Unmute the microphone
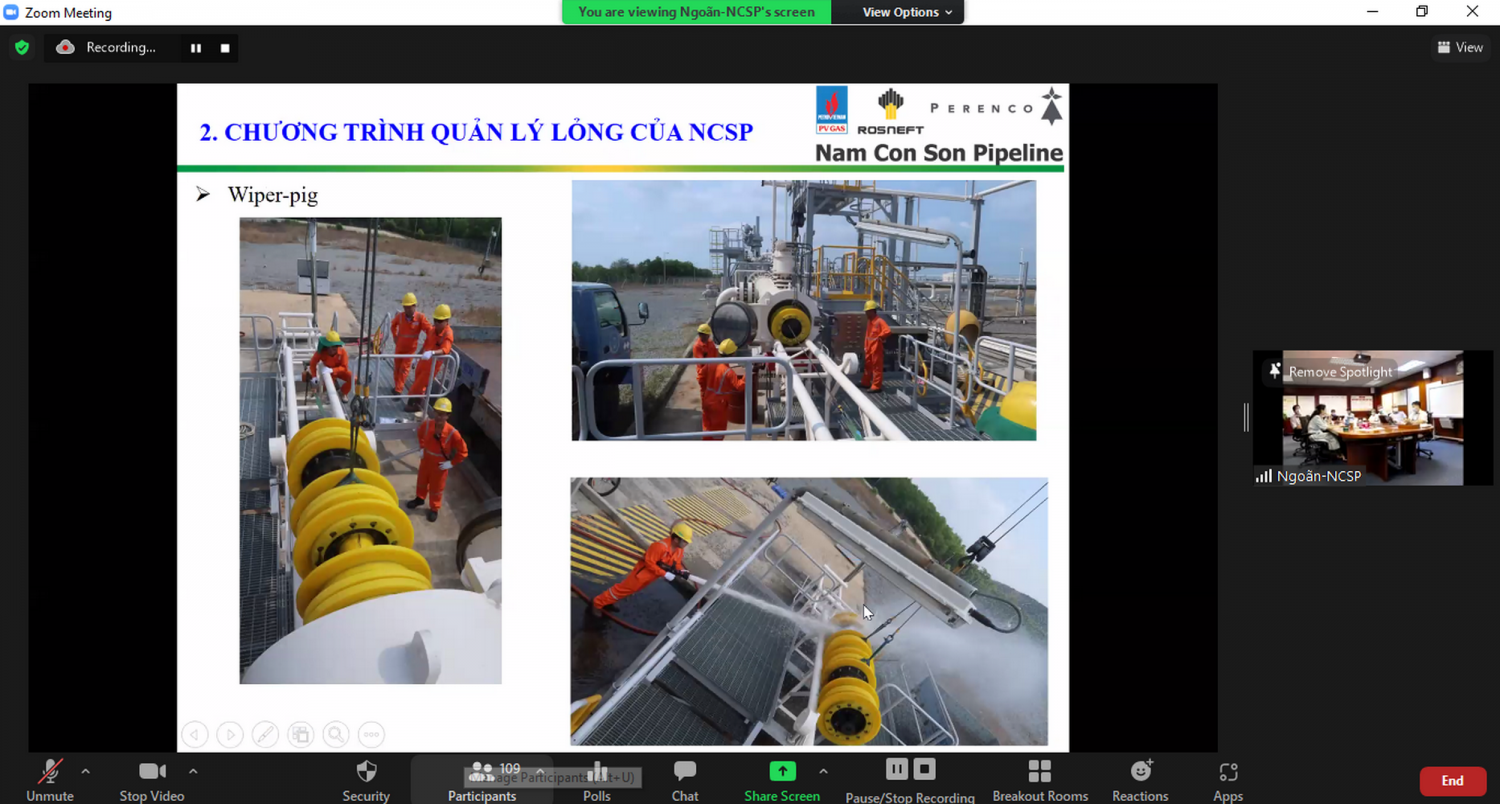The width and height of the screenshot is (1500, 804). pyautogui.click(x=50, y=780)
